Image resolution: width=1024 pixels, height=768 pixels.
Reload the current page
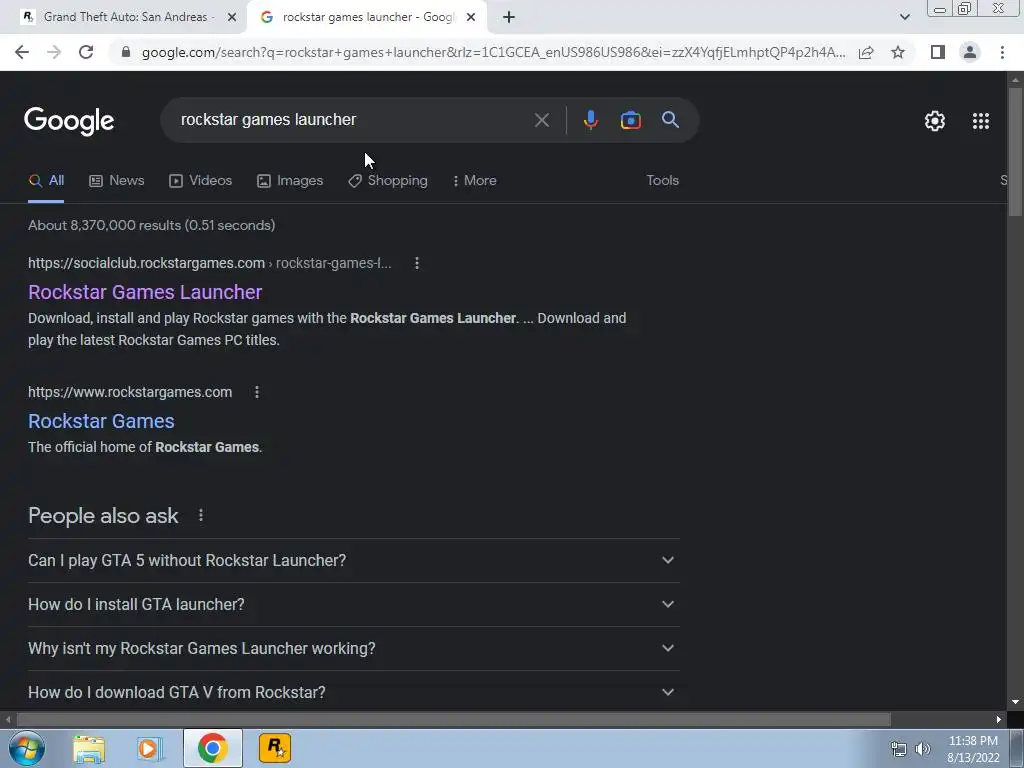point(86,52)
